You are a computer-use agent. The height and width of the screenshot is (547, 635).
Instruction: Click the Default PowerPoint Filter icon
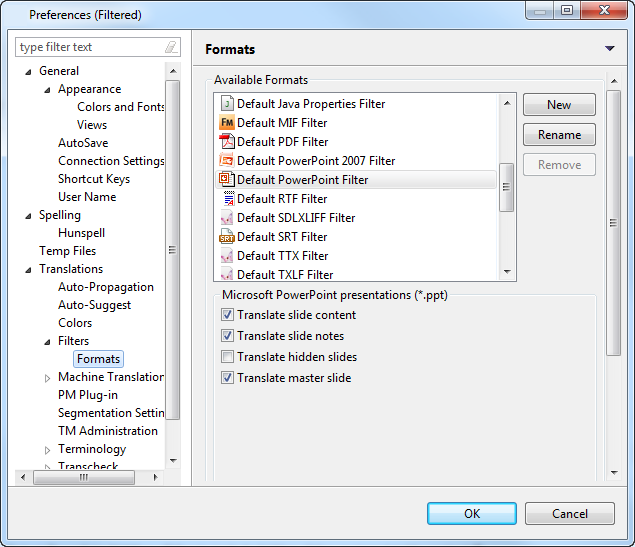click(227, 179)
